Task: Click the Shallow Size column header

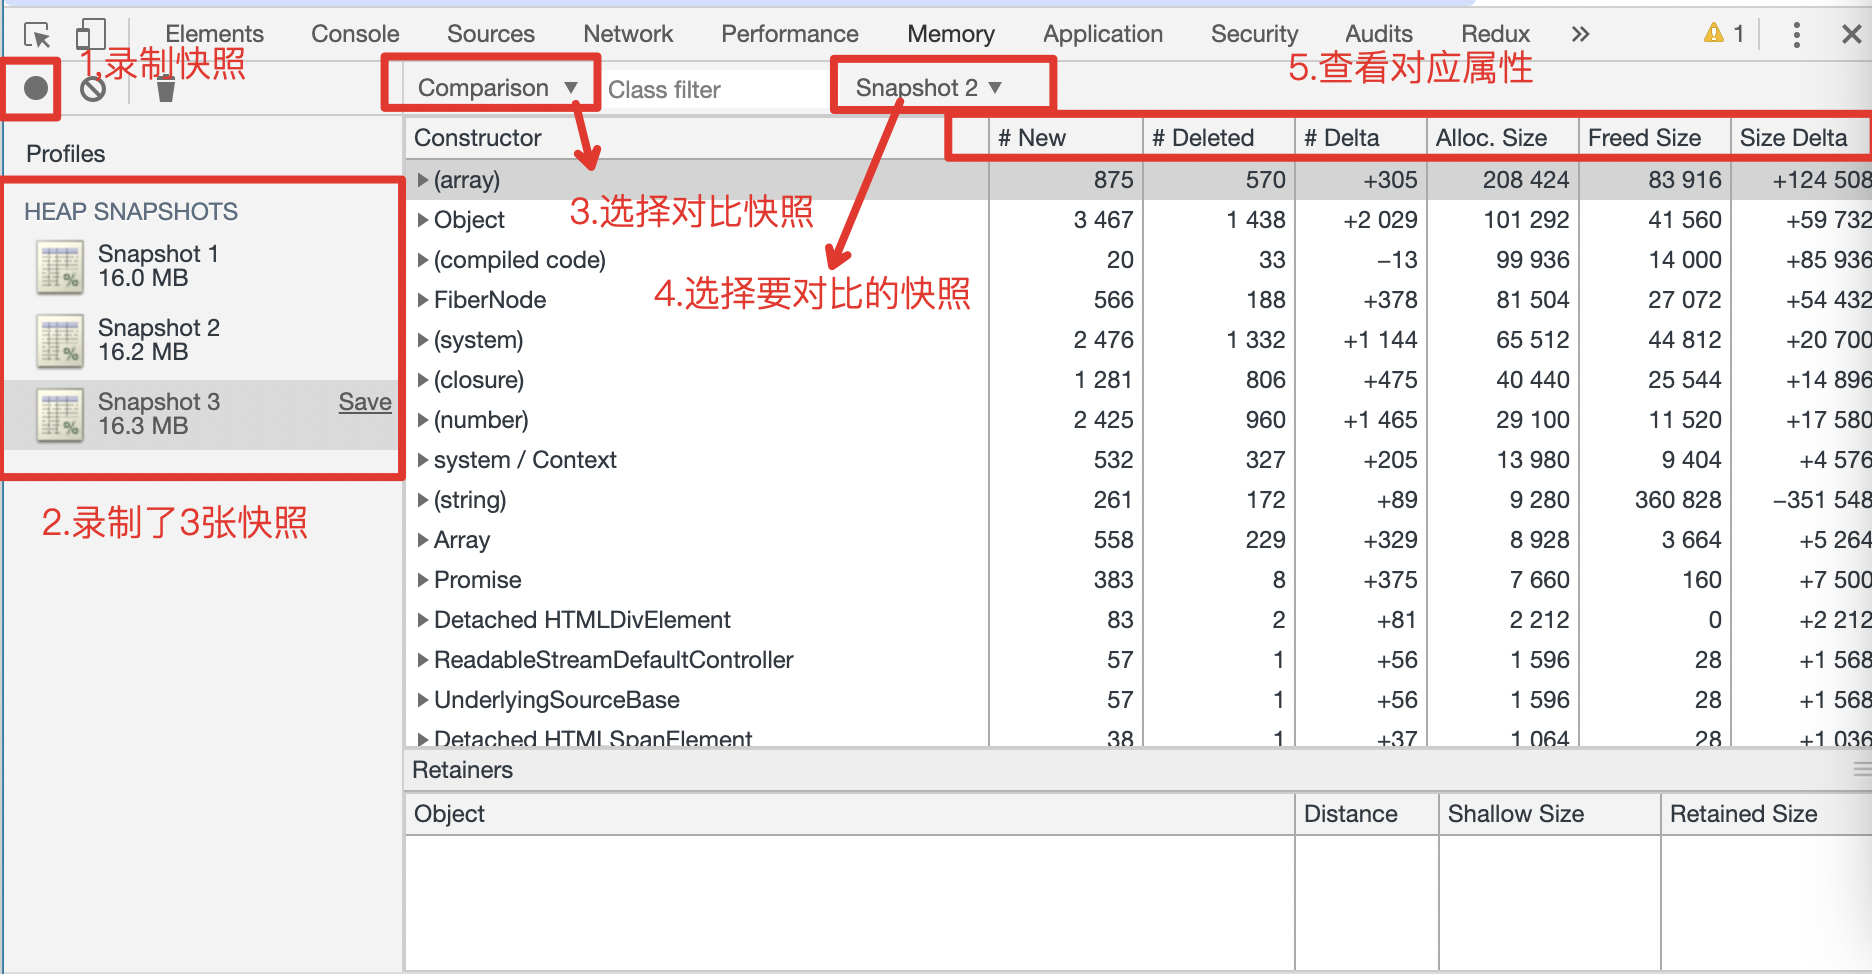Action: click(1550, 814)
